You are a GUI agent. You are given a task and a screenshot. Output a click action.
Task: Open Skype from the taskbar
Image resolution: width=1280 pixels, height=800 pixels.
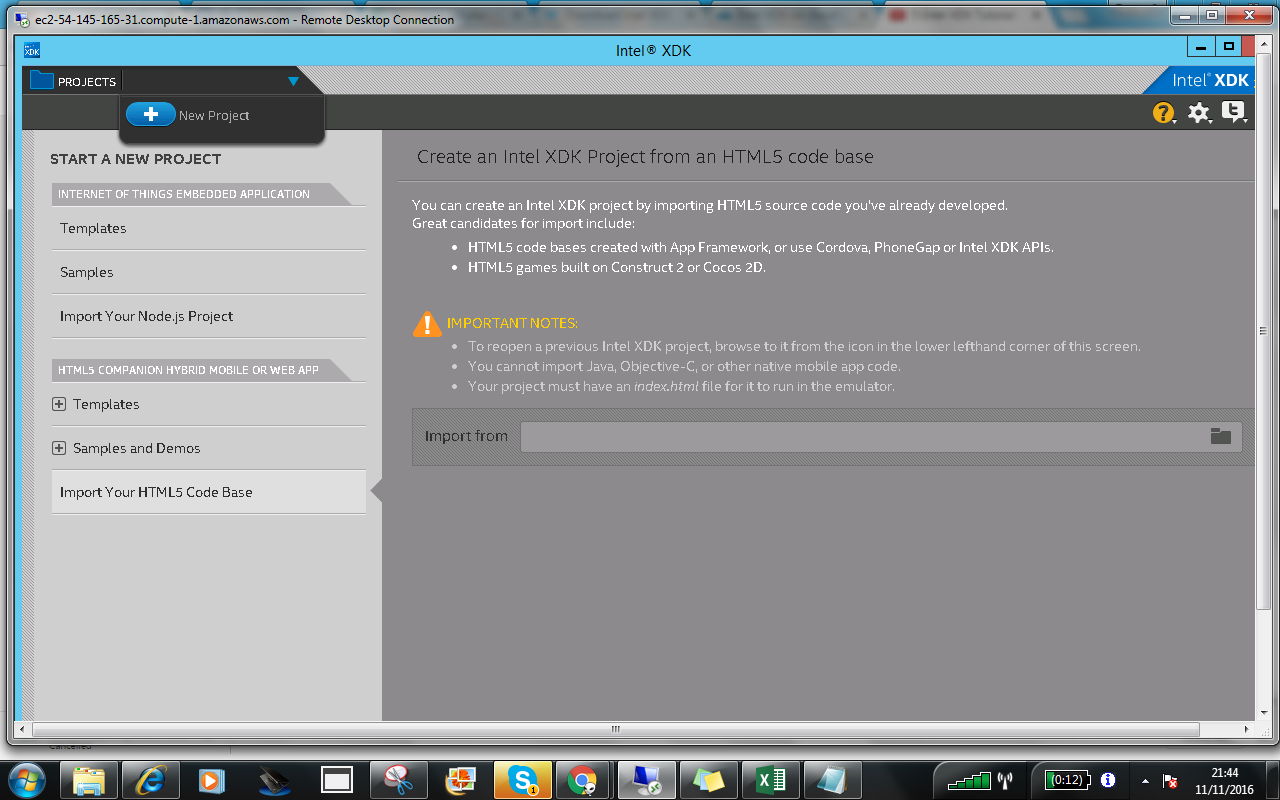tap(523, 779)
